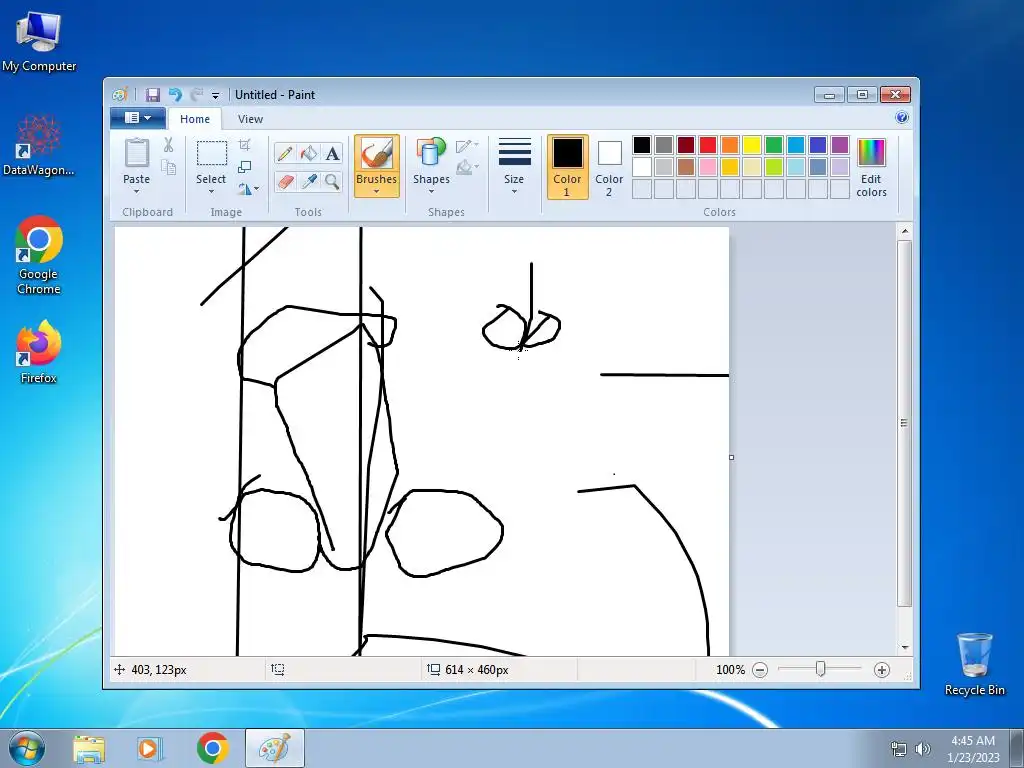Open Windows Media Player from taskbar

pos(148,748)
